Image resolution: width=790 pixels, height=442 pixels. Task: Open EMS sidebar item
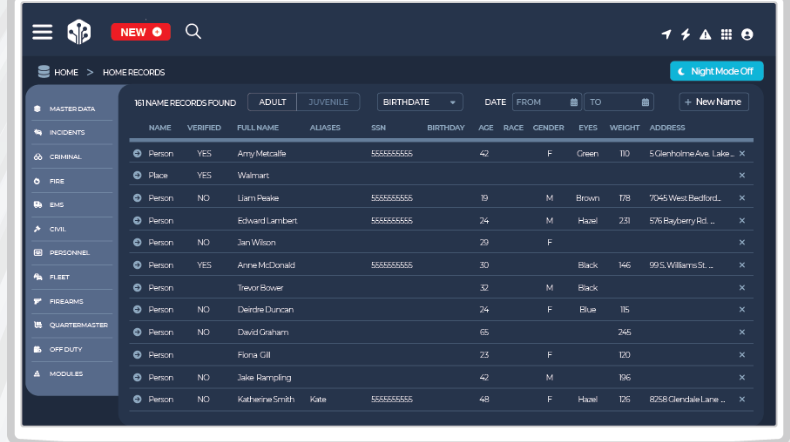pyautogui.click(x=72, y=205)
